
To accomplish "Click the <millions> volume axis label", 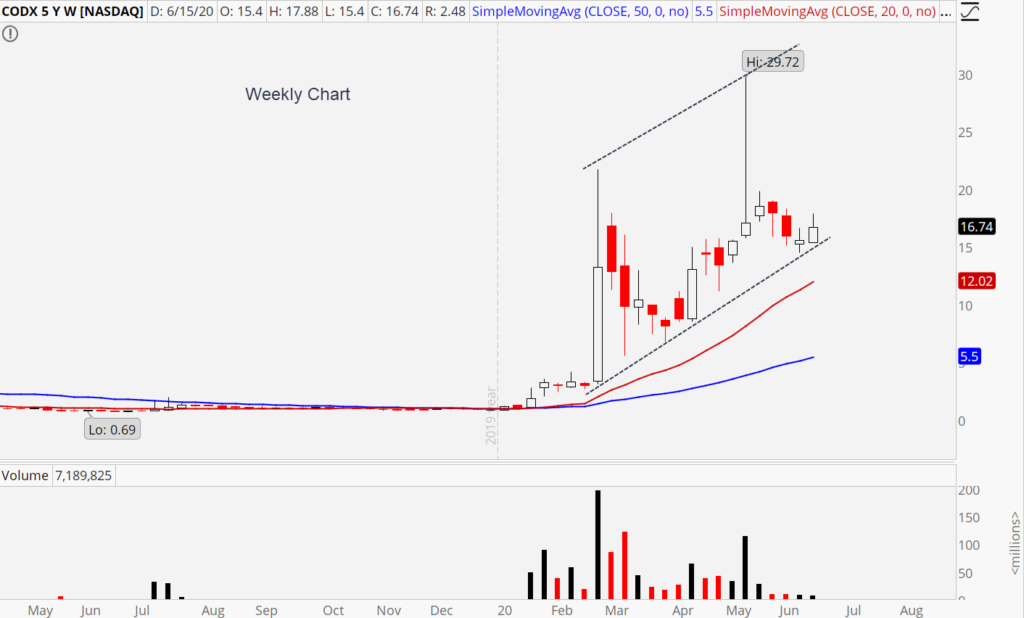I will point(1015,544).
